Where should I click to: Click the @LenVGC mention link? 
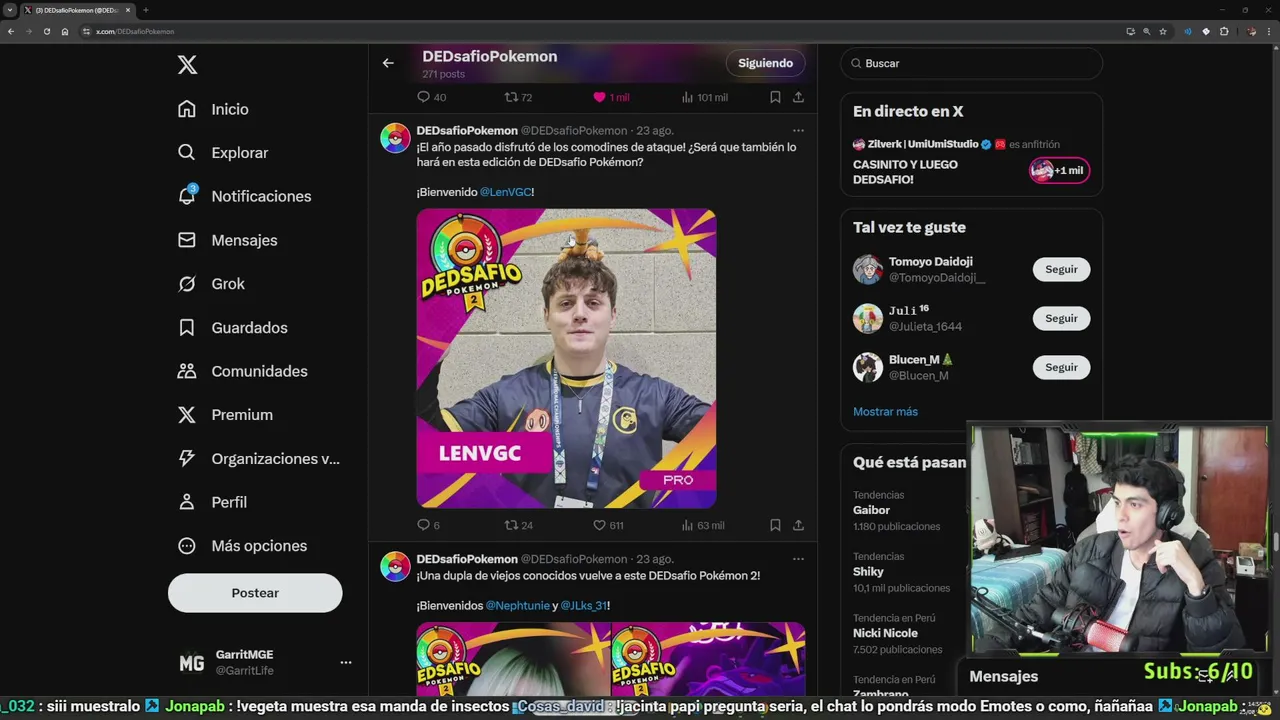tap(505, 192)
